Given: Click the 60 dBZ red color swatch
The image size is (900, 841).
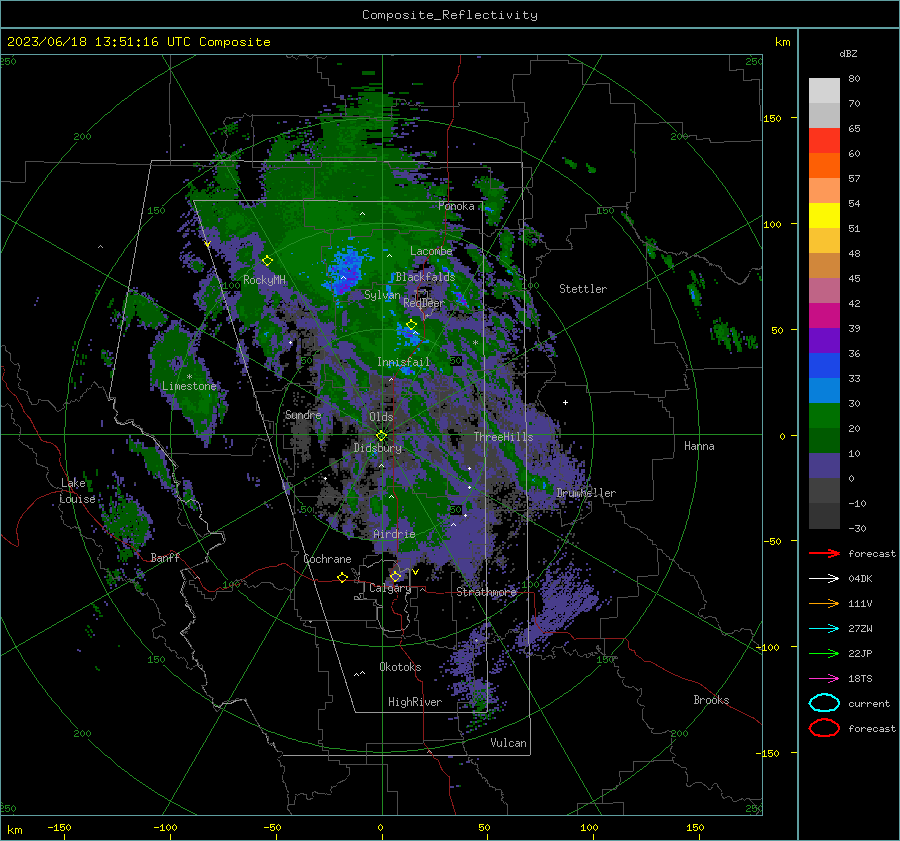Looking at the screenshot, I should point(824,141).
